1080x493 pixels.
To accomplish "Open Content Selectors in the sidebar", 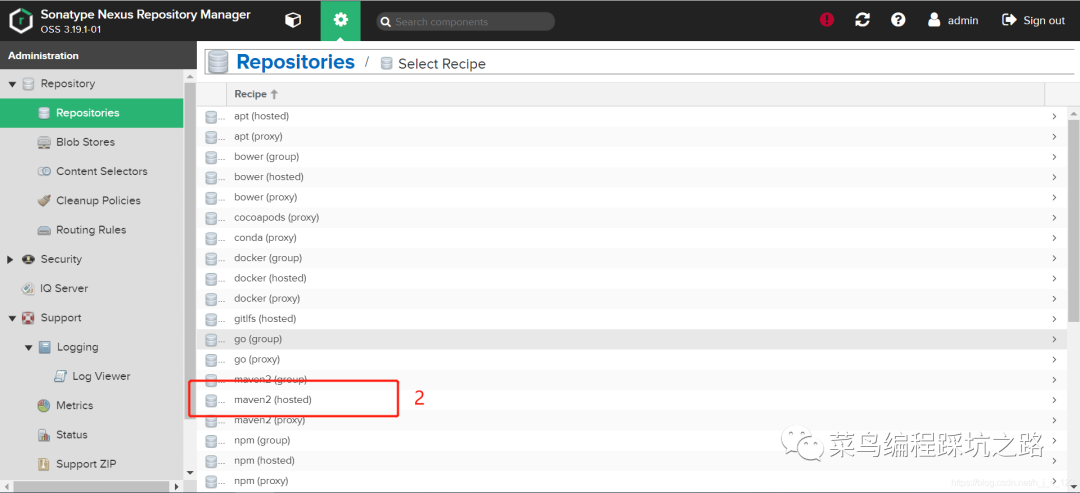I will point(92,171).
